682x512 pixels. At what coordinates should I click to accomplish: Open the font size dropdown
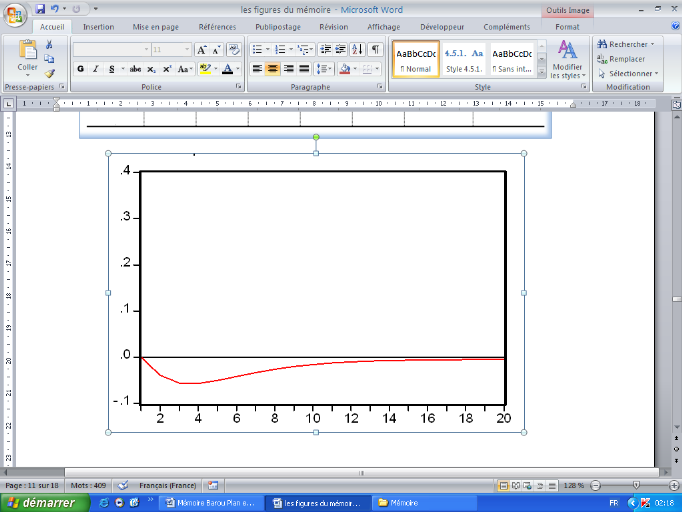click(x=186, y=49)
